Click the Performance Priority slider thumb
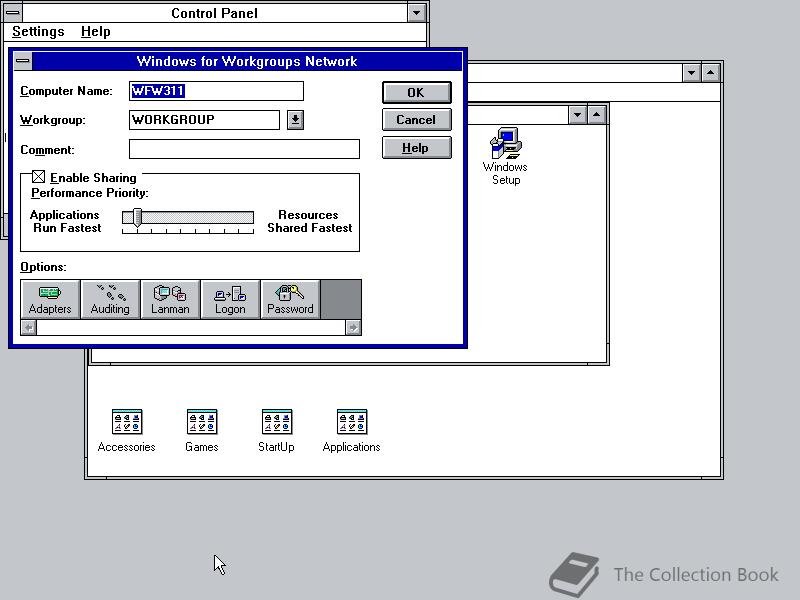 [x=137, y=218]
